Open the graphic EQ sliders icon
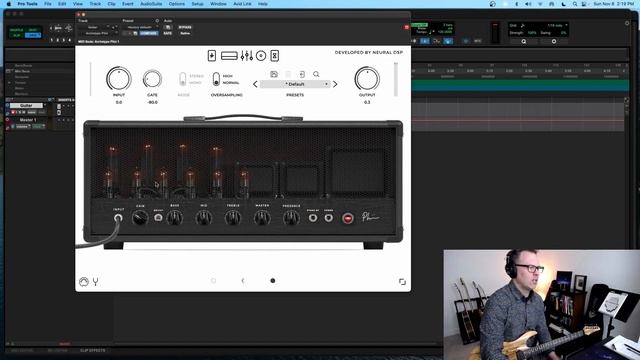Image resolution: width=640 pixels, height=360 pixels. point(247,56)
